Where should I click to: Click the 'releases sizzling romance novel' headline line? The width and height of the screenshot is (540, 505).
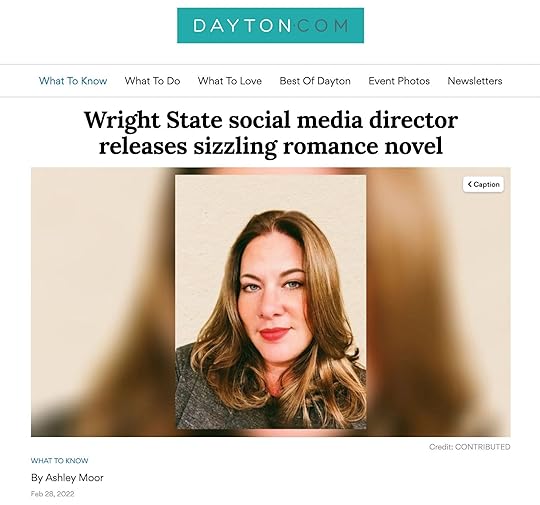click(x=271, y=146)
